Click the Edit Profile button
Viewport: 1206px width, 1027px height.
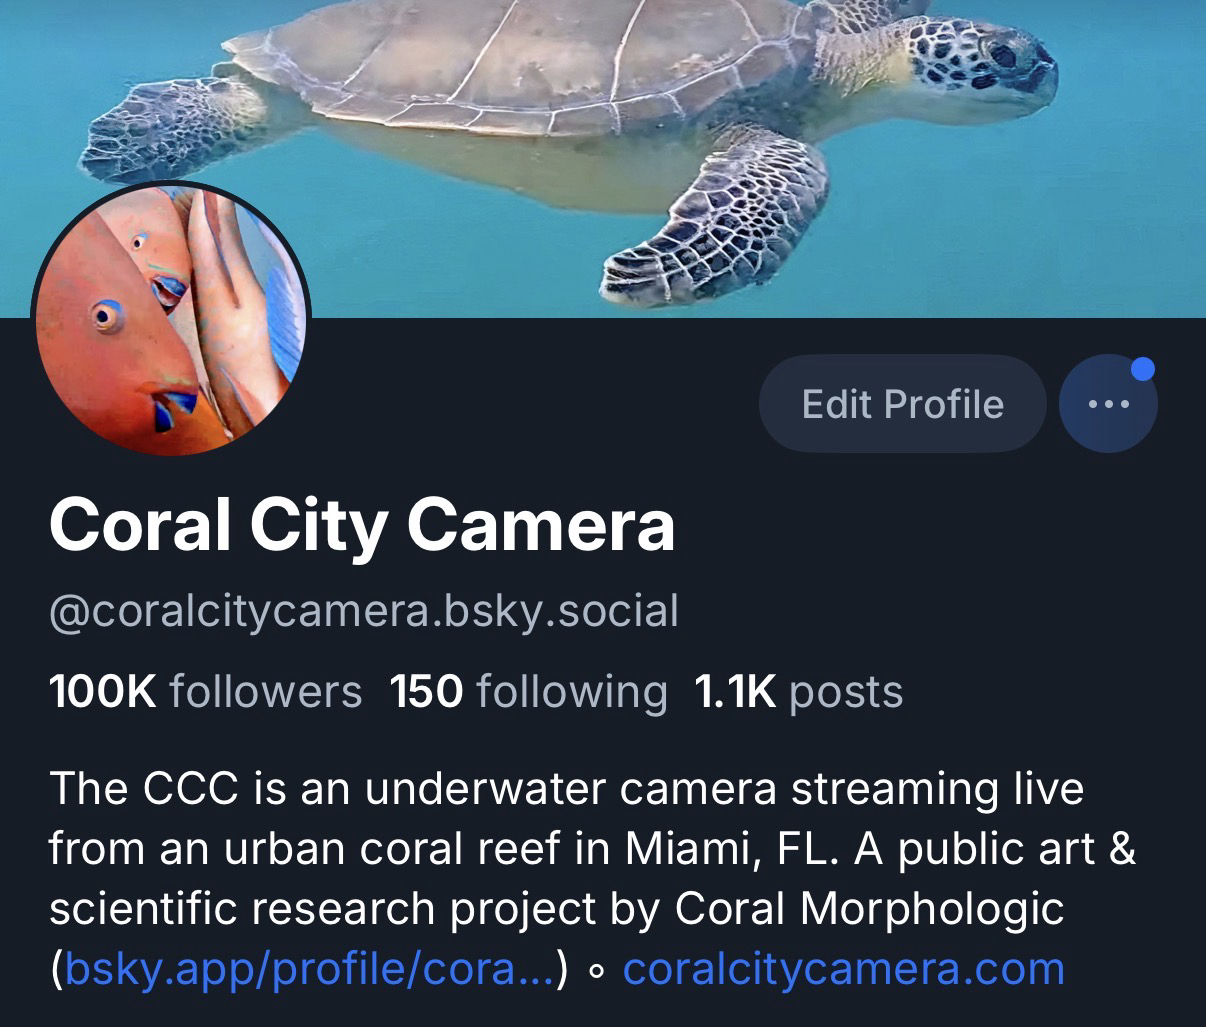[x=902, y=404]
